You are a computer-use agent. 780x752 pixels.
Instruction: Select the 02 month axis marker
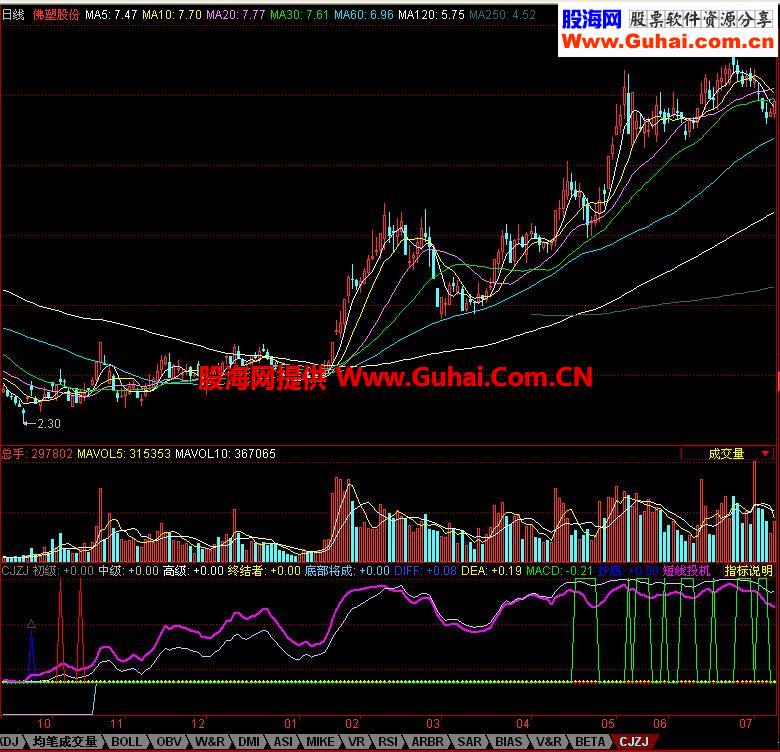click(x=352, y=724)
